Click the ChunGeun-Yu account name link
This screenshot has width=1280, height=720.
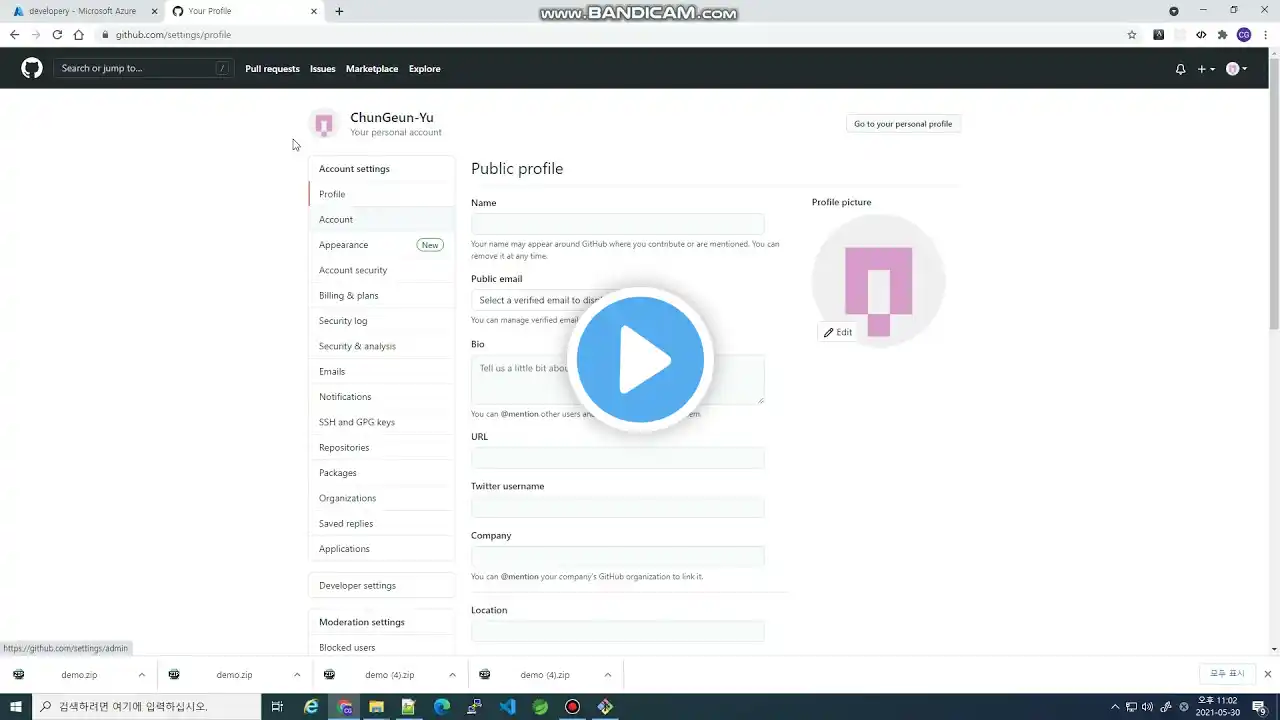coord(392,117)
